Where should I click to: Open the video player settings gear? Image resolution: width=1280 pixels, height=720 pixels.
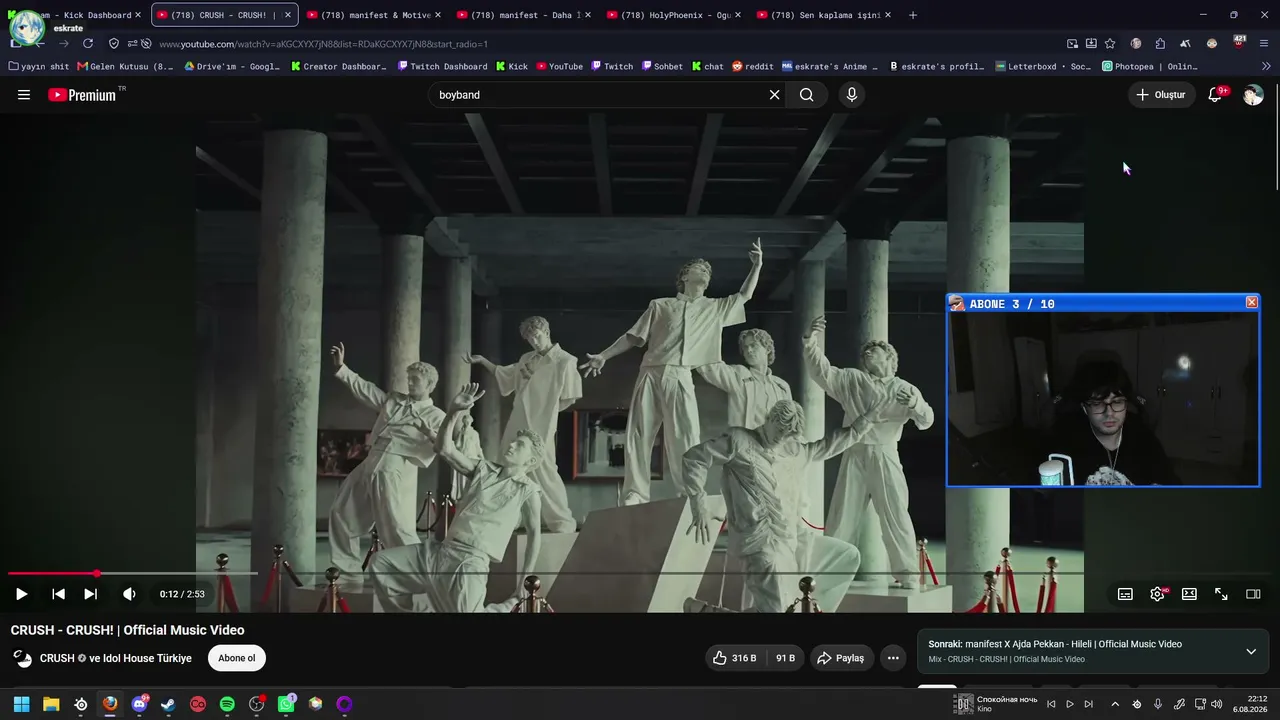[x=1157, y=594]
